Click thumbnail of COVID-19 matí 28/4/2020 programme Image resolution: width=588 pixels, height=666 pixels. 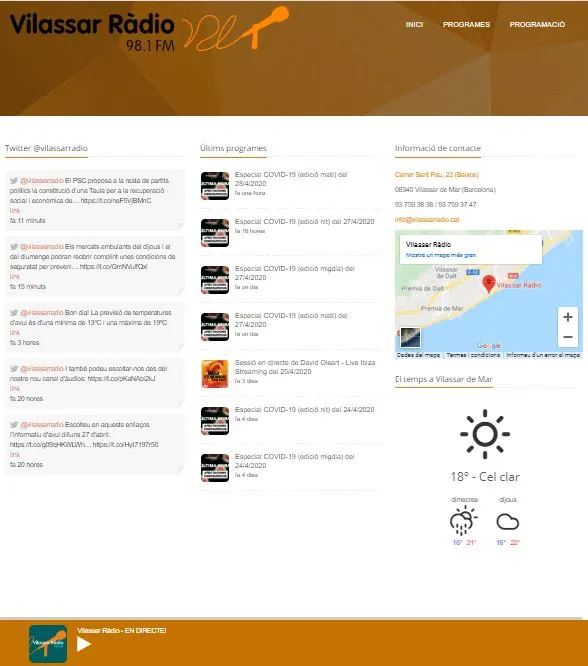pyautogui.click(x=215, y=186)
